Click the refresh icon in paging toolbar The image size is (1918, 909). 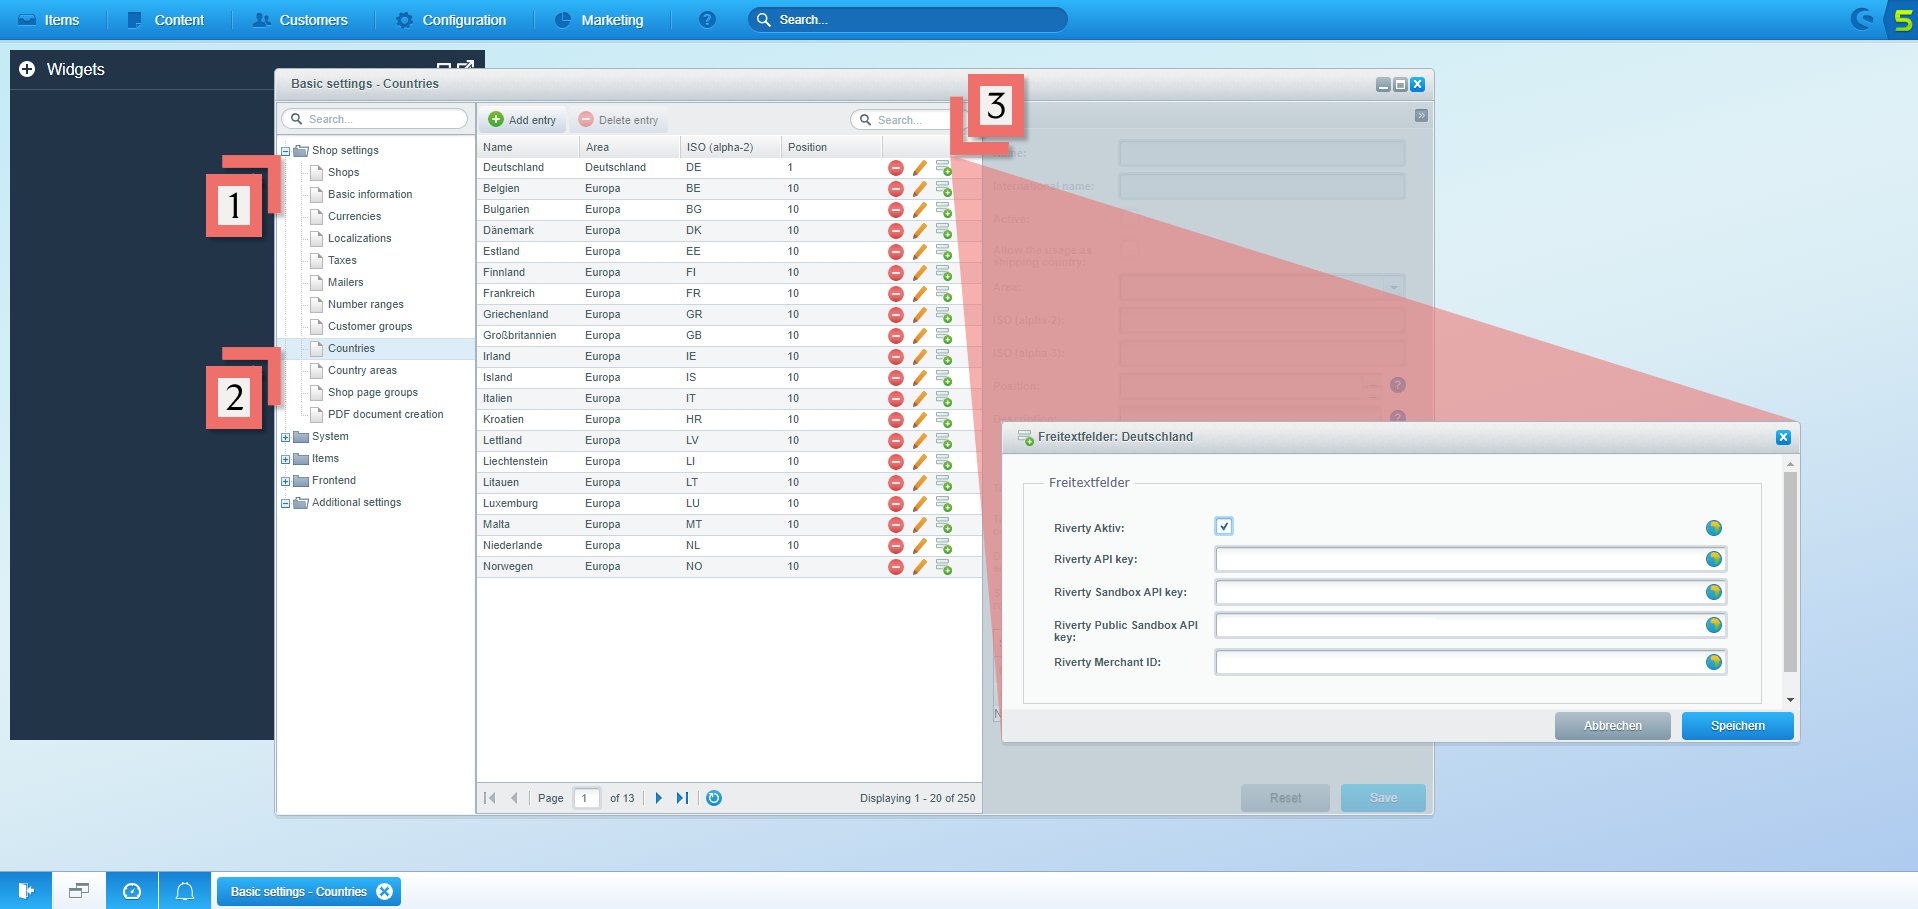coord(714,798)
